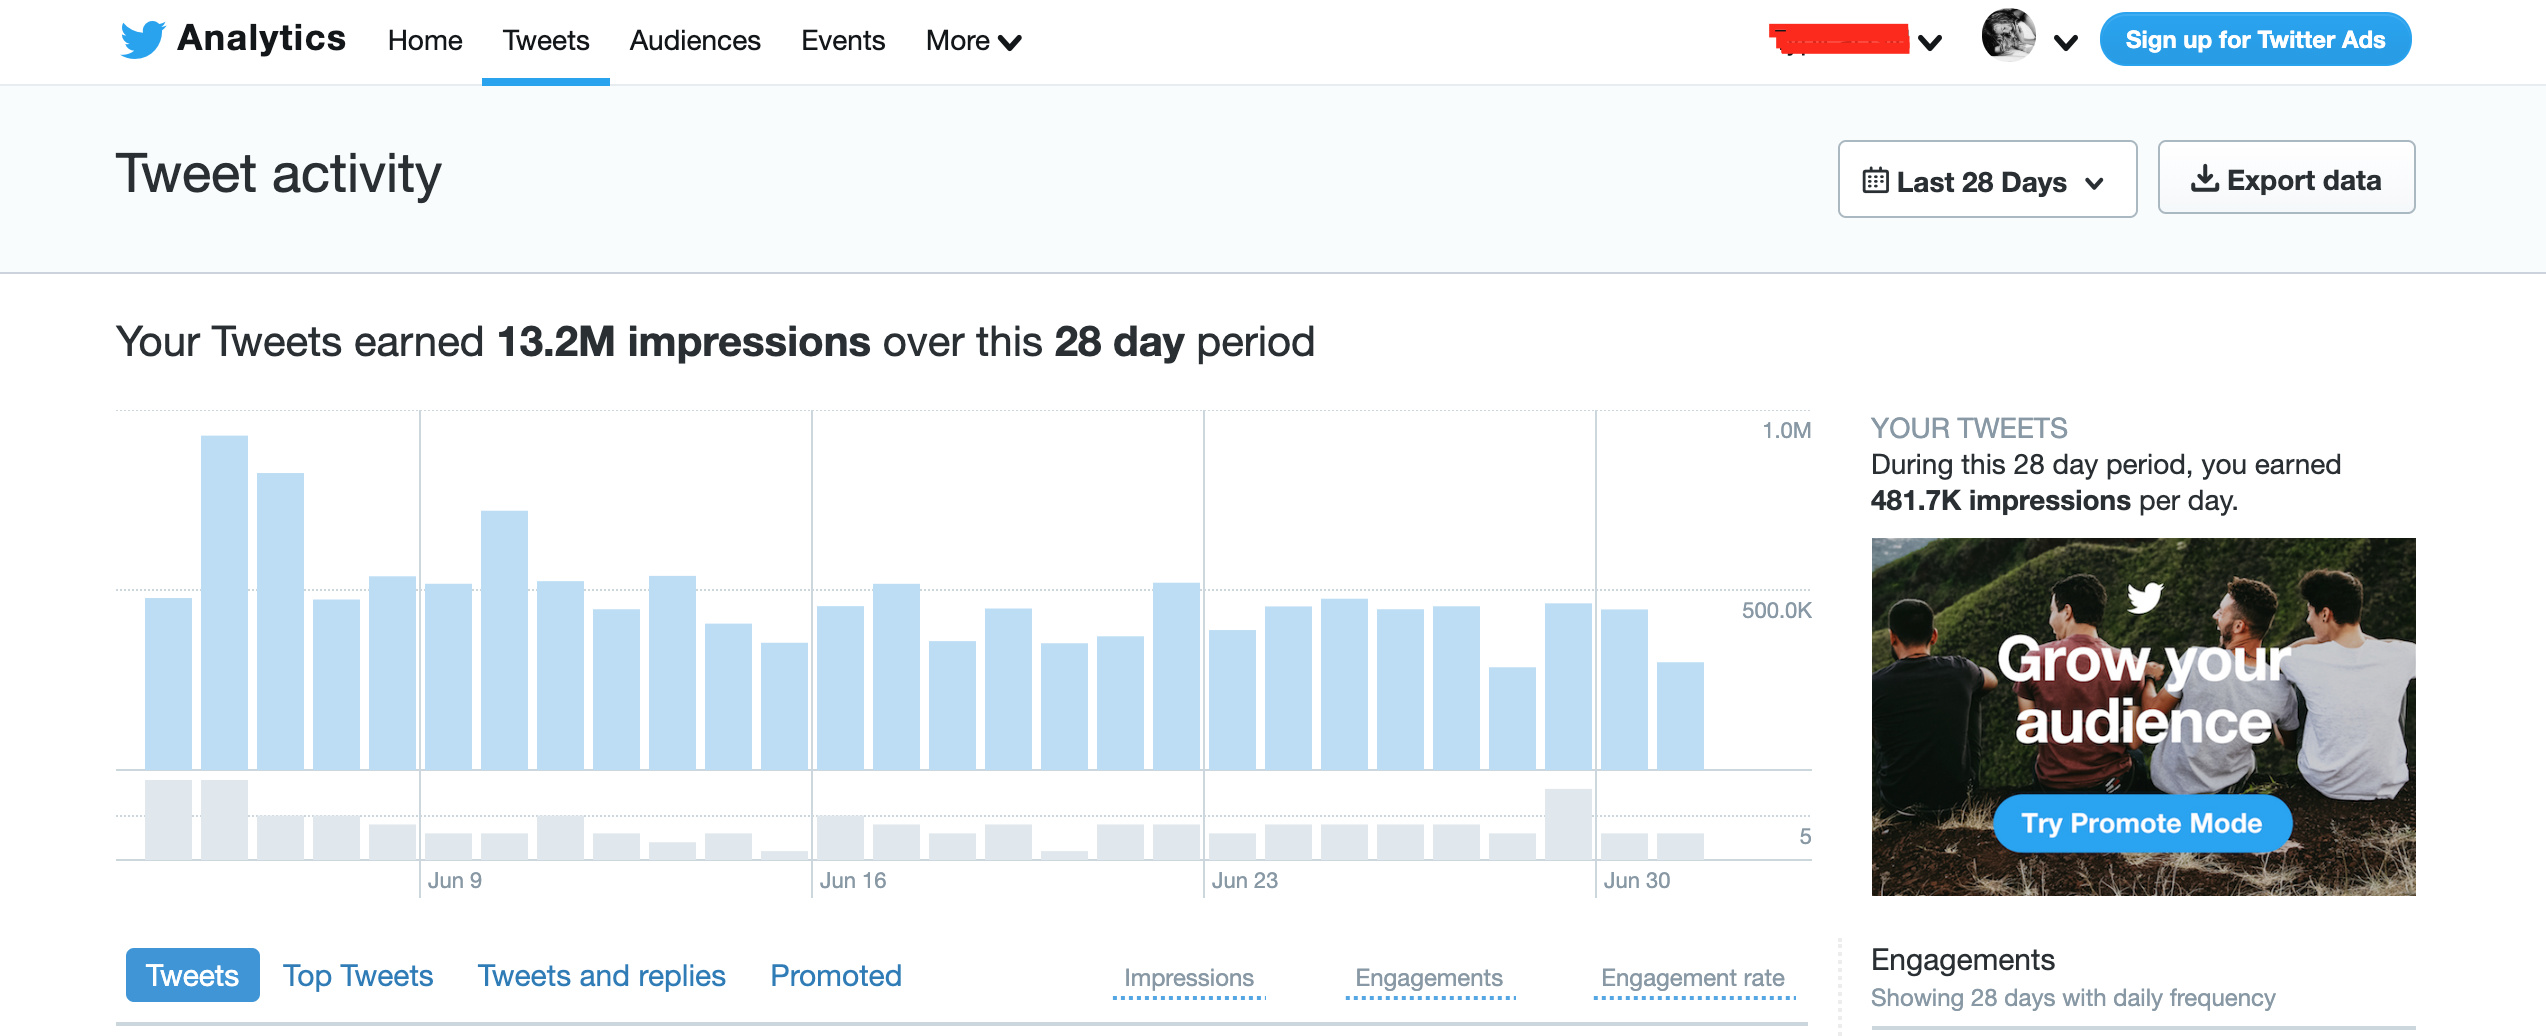Click the calendar icon in date selector
Image resolution: width=2546 pixels, height=1036 pixels.
point(1875,181)
